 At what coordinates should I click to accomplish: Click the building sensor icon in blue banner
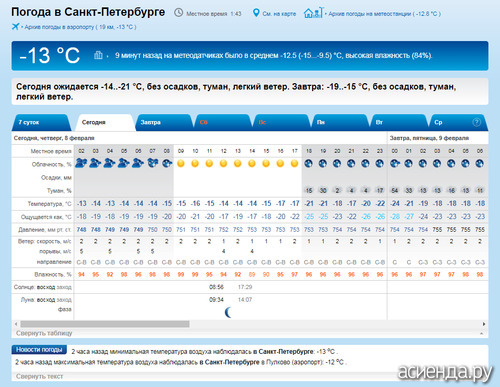pyautogui.click(x=98, y=55)
